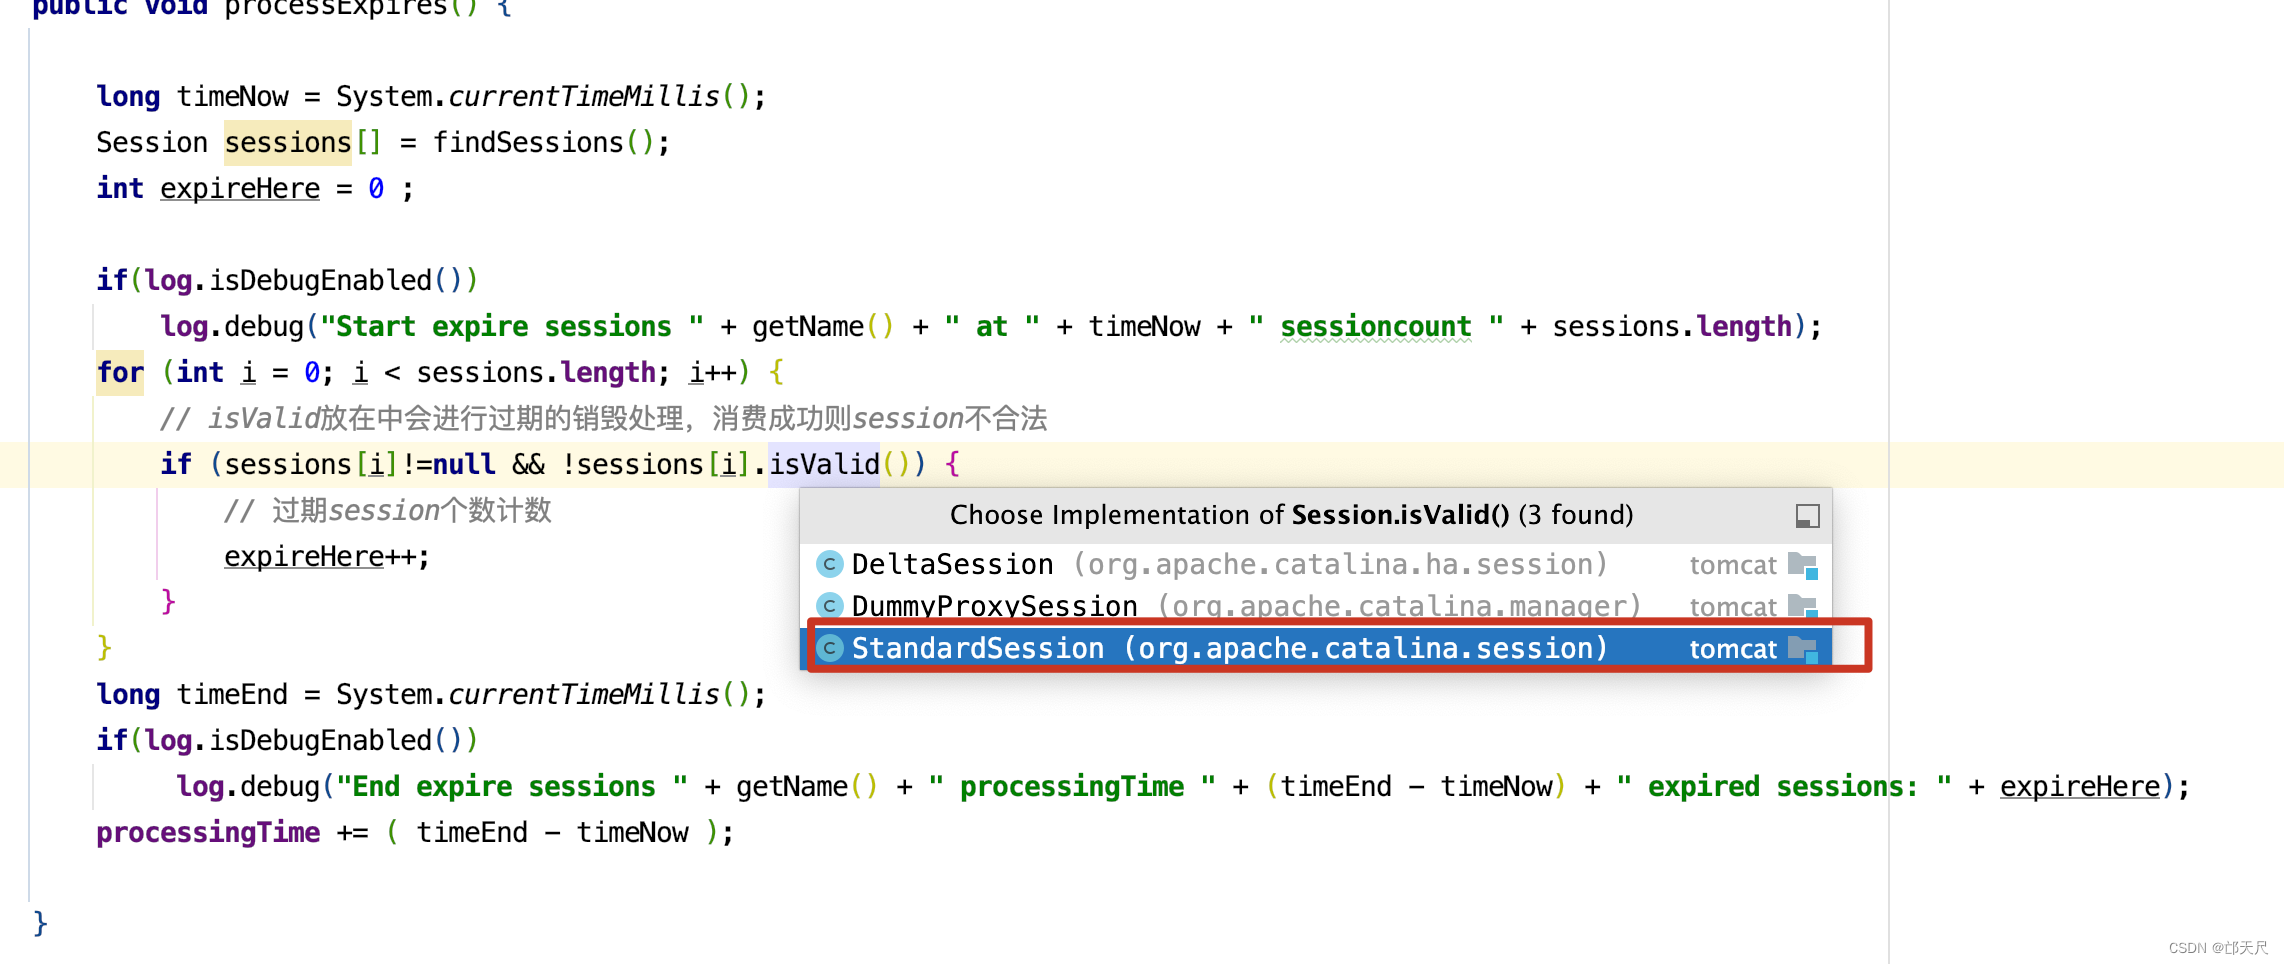Select DeltaSession implementation row
This screenshot has width=2284, height=964.
coord(1316,565)
